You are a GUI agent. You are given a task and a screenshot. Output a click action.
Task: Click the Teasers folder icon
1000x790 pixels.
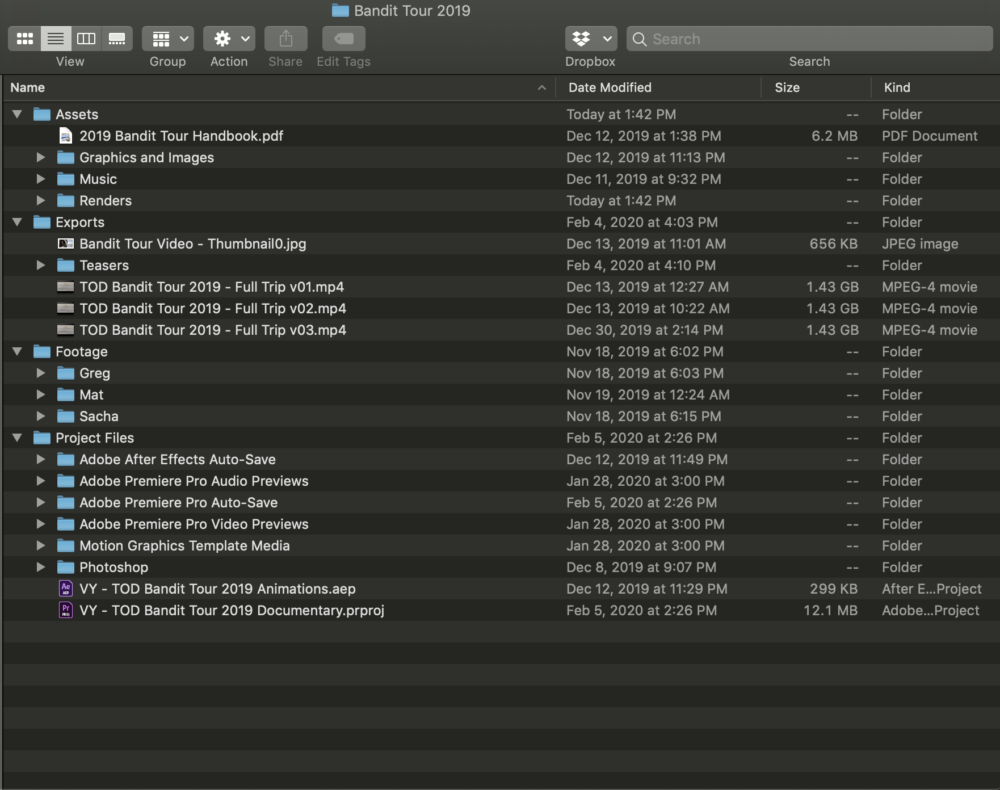click(x=65, y=265)
